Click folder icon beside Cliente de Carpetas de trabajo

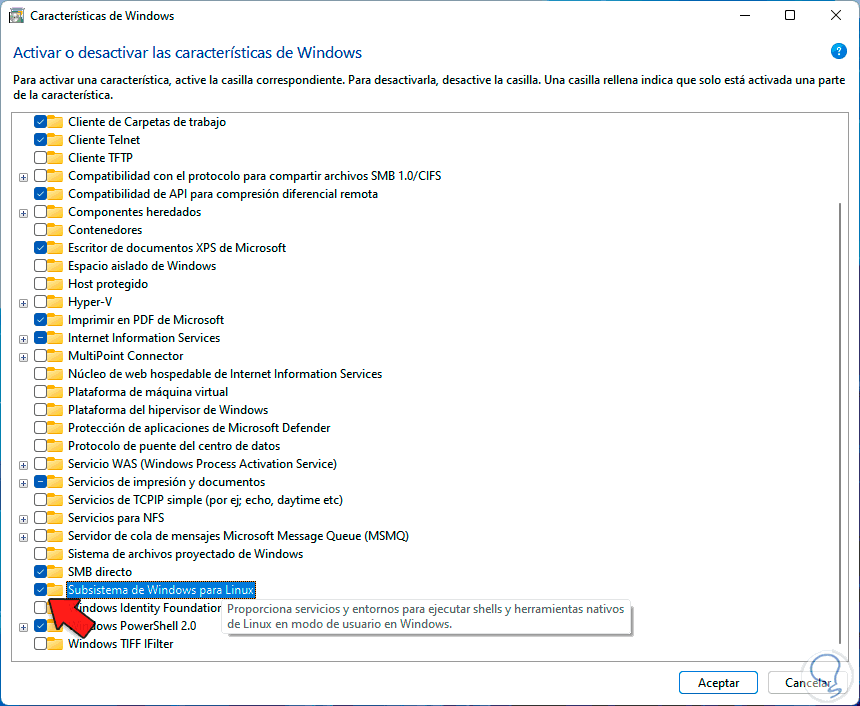point(55,122)
